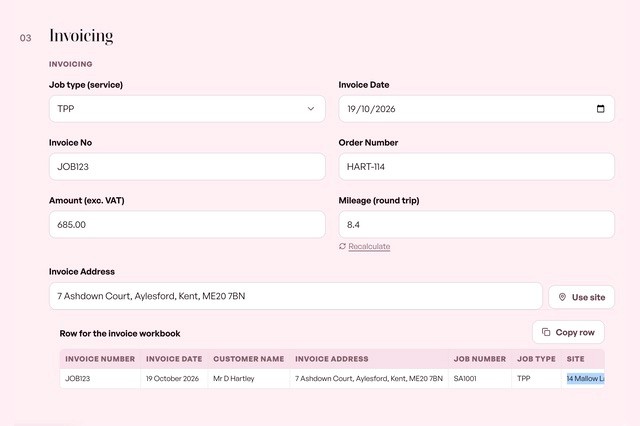This screenshot has height=426, width=640.
Task: Open the calendar picker in Invoice Date
Action: (x=600, y=109)
